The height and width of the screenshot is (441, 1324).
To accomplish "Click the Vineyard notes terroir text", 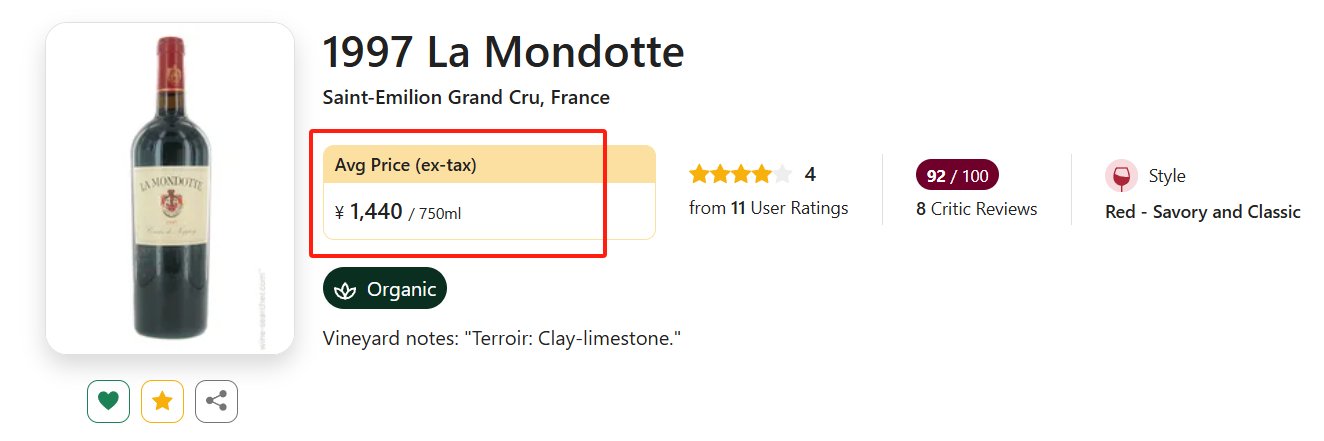I will tap(502, 339).
